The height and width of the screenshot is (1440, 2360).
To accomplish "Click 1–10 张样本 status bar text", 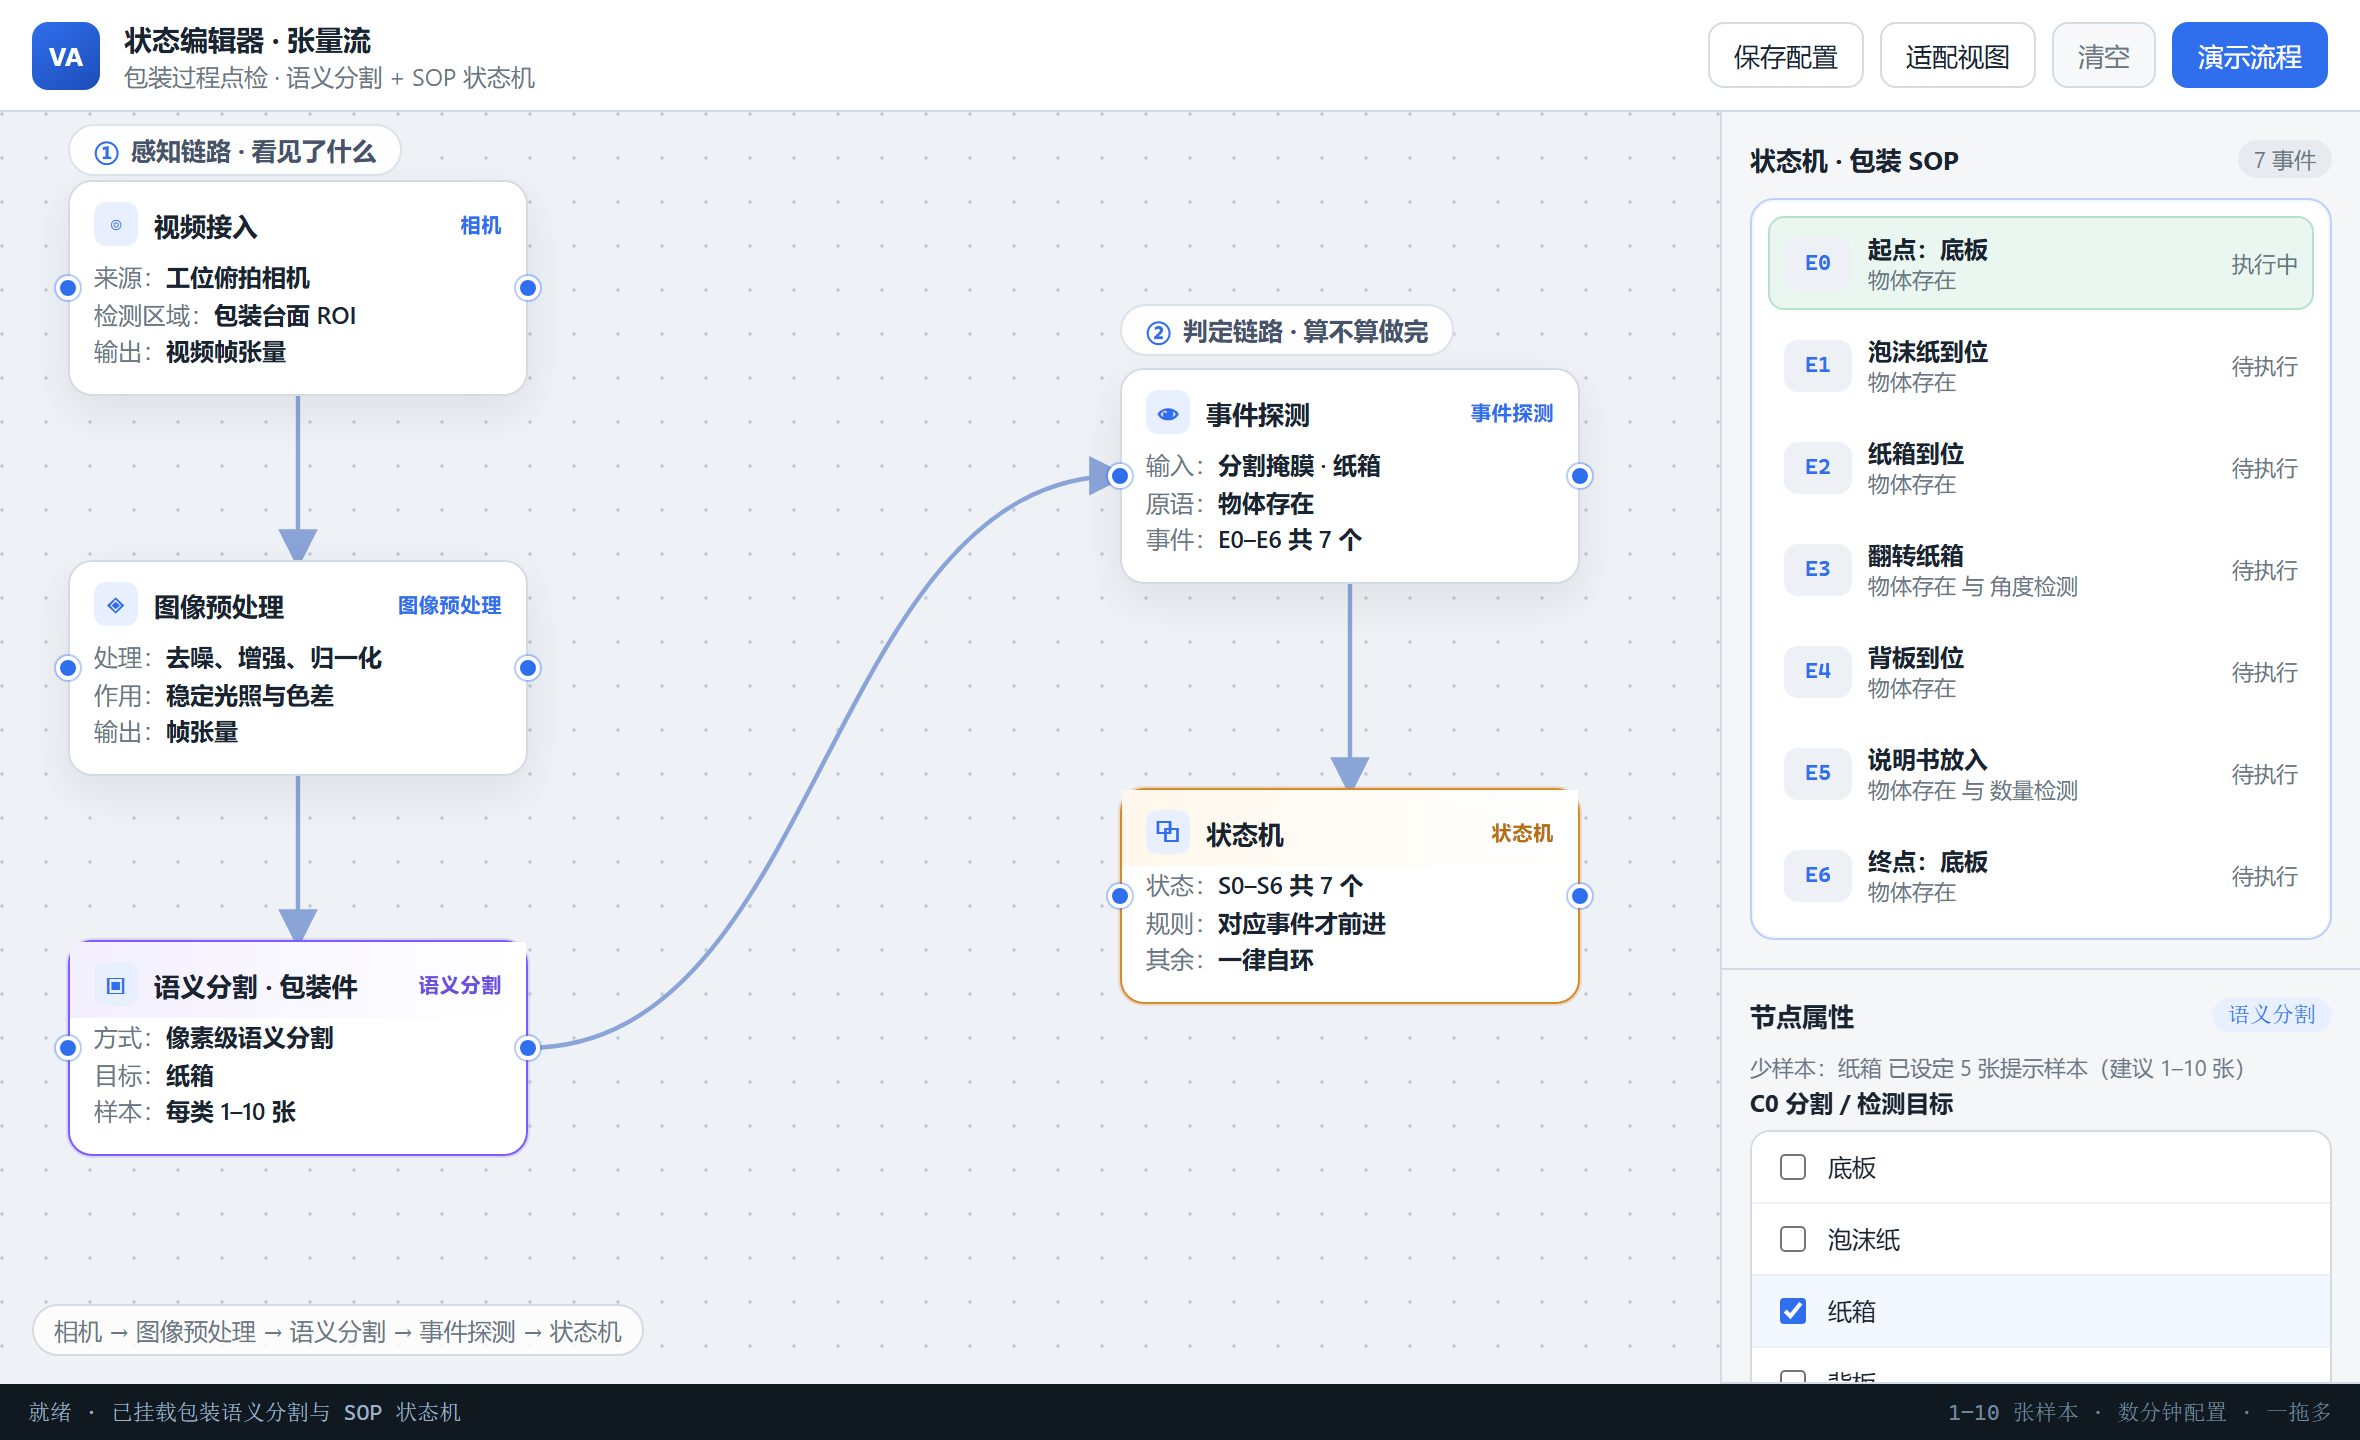I will coord(2012,1412).
